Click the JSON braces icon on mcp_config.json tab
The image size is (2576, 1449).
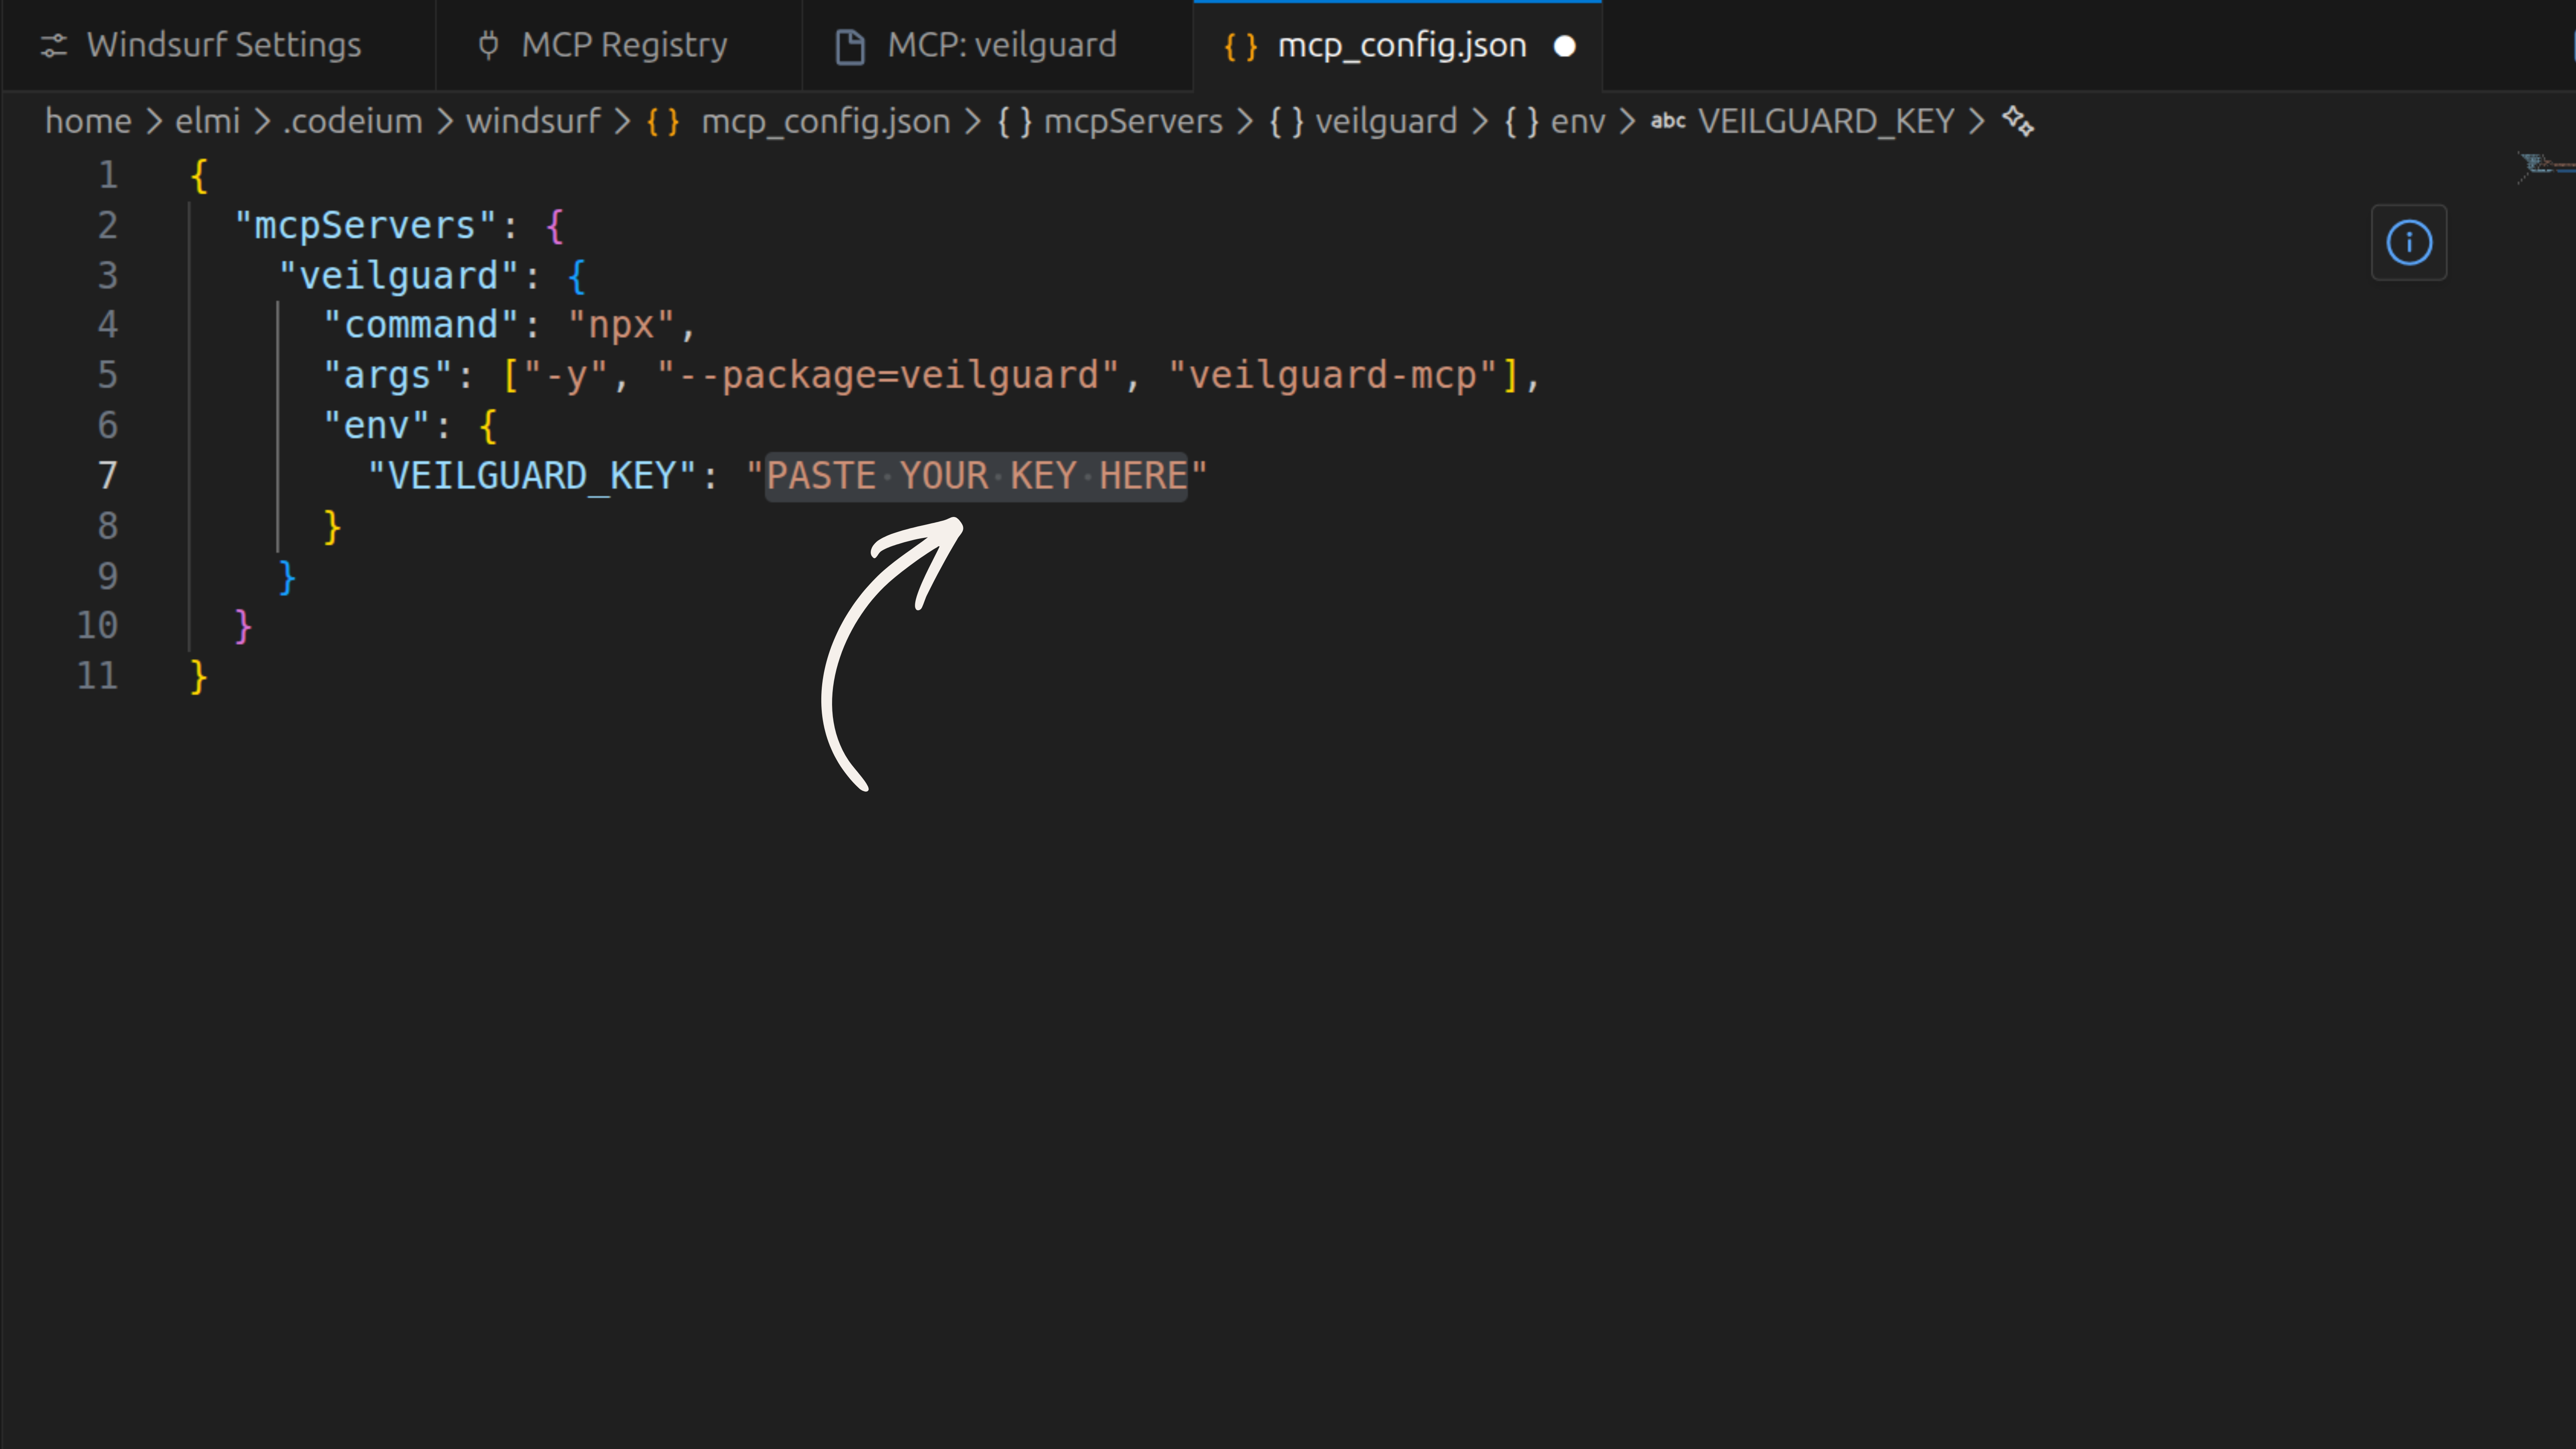pos(1241,46)
